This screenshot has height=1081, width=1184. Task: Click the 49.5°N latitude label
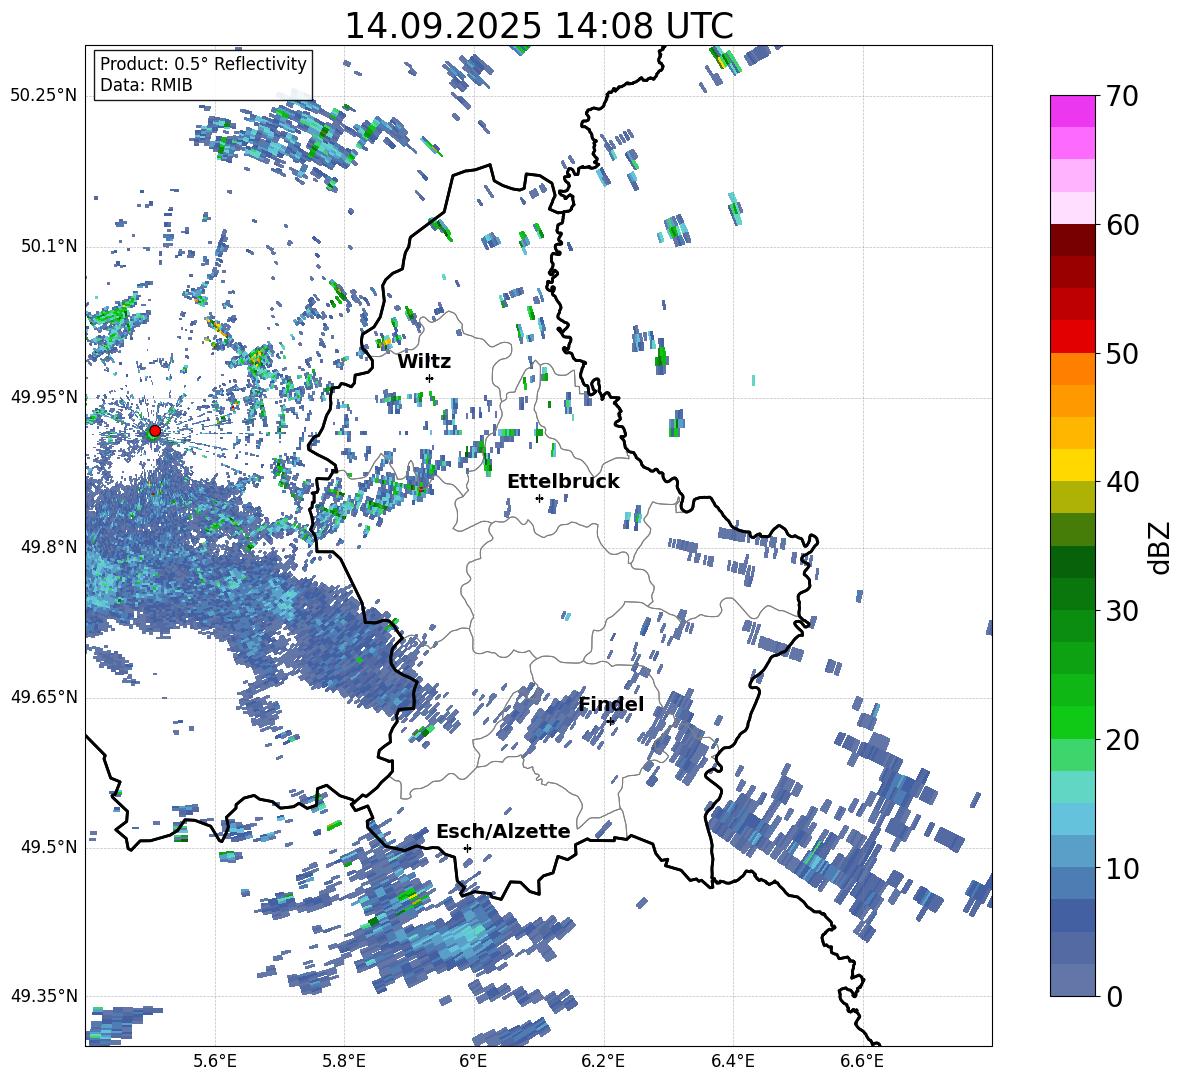(50, 847)
